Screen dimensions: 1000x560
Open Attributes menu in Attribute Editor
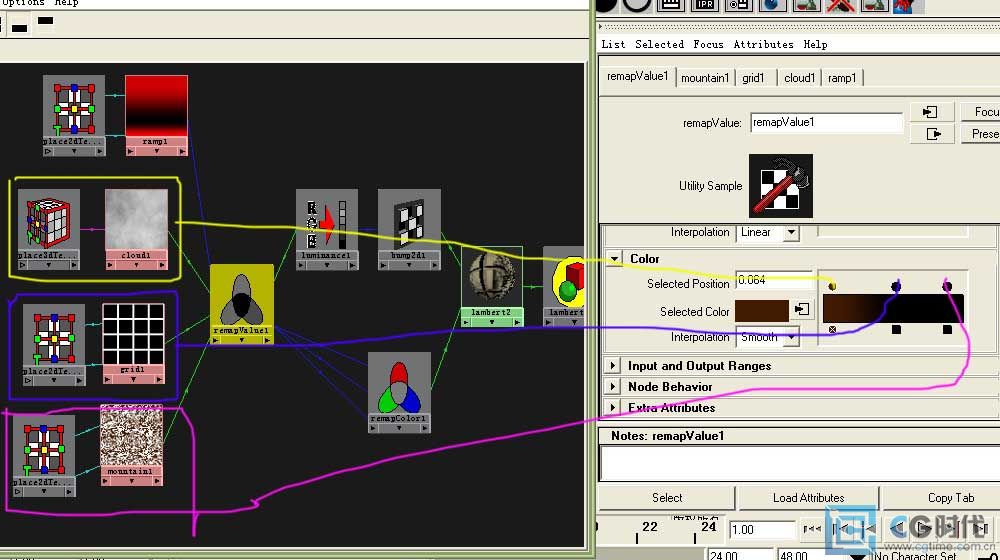(x=763, y=44)
